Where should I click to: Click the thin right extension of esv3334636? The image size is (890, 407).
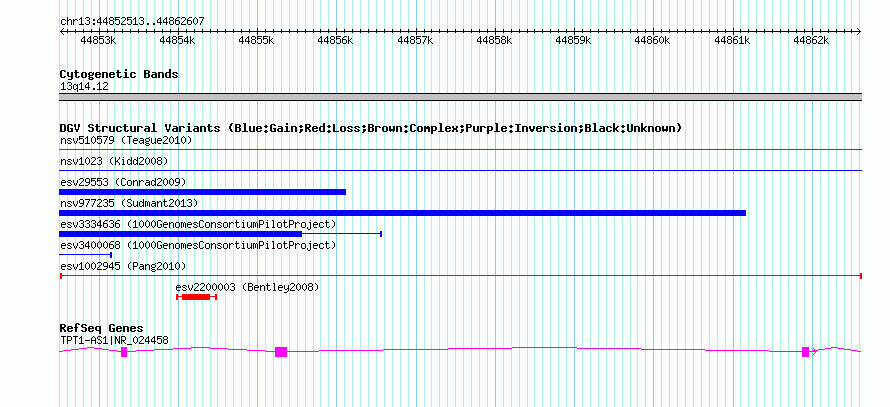pos(342,234)
